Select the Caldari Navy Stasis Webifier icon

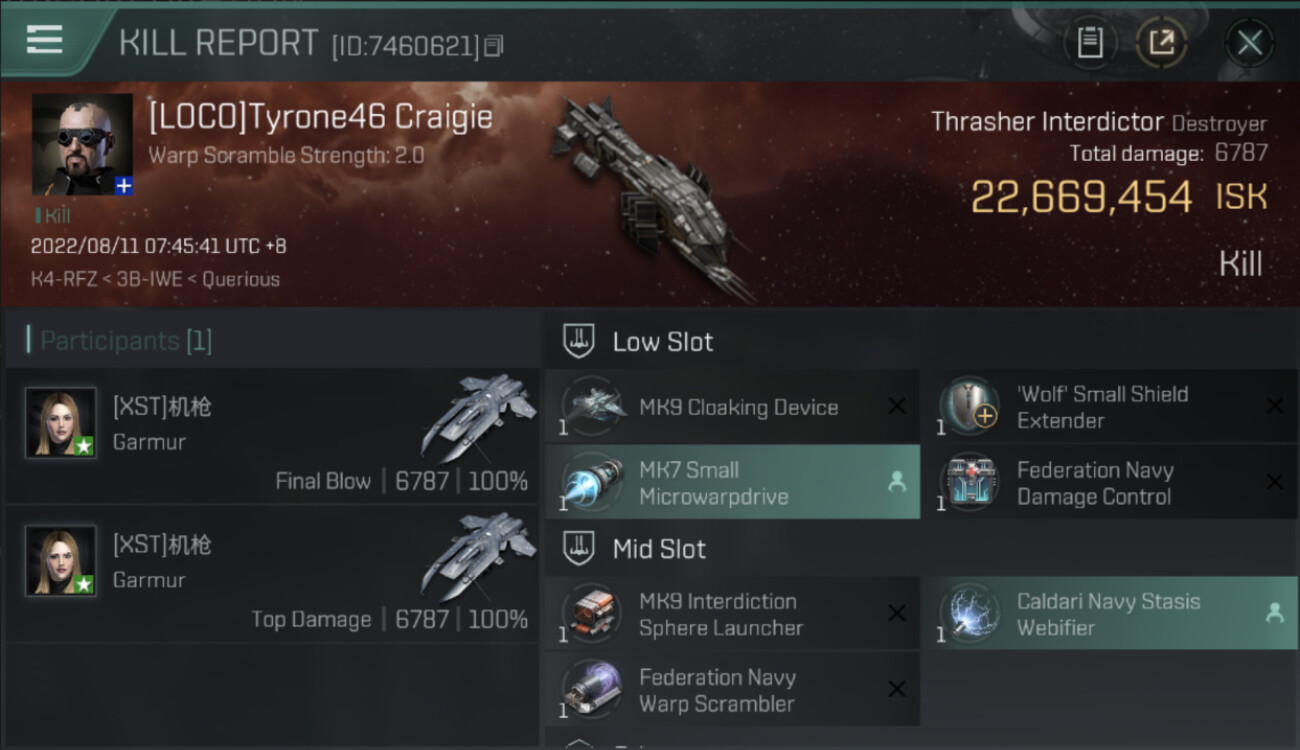coord(970,614)
